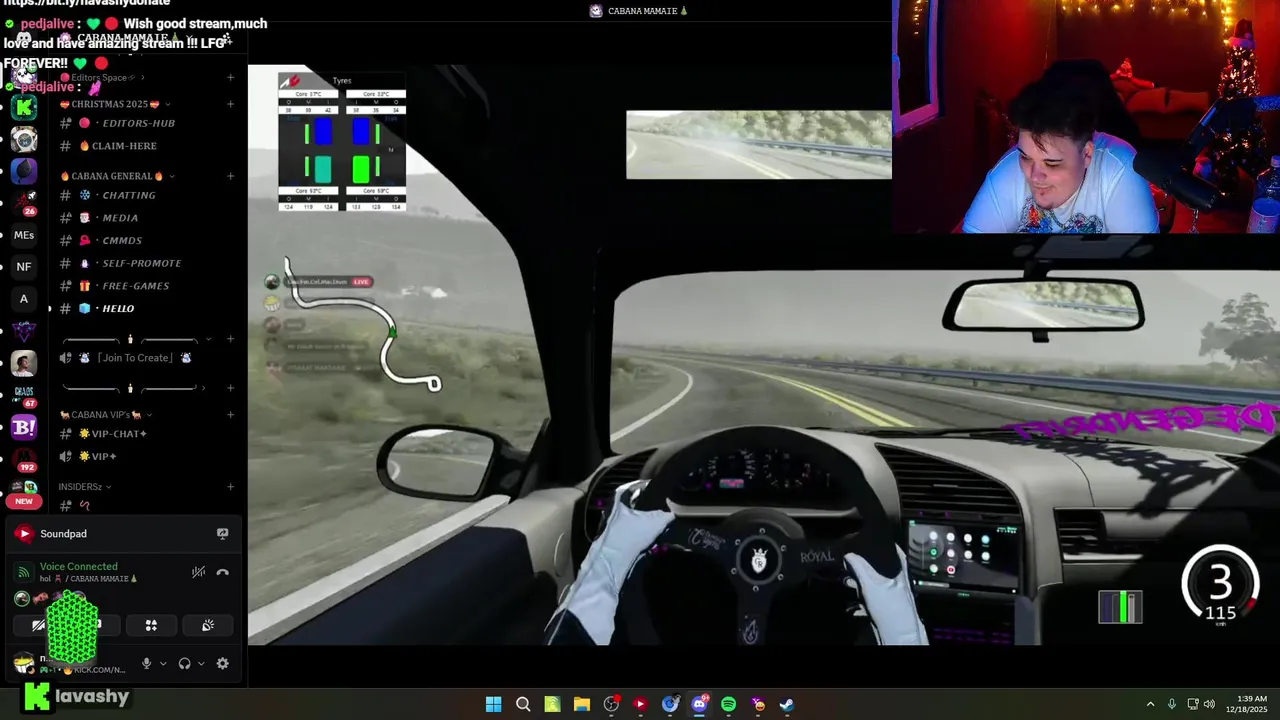Viewport: 1280px width, 720px height.
Task: Open Soundpad from taskbar
Action: point(640,704)
